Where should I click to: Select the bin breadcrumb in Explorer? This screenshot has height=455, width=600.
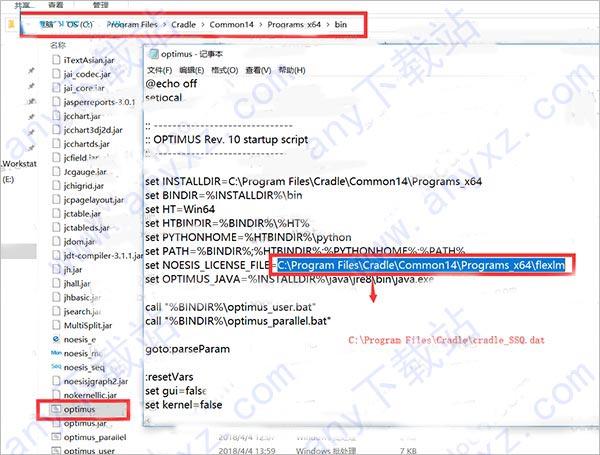(341, 24)
